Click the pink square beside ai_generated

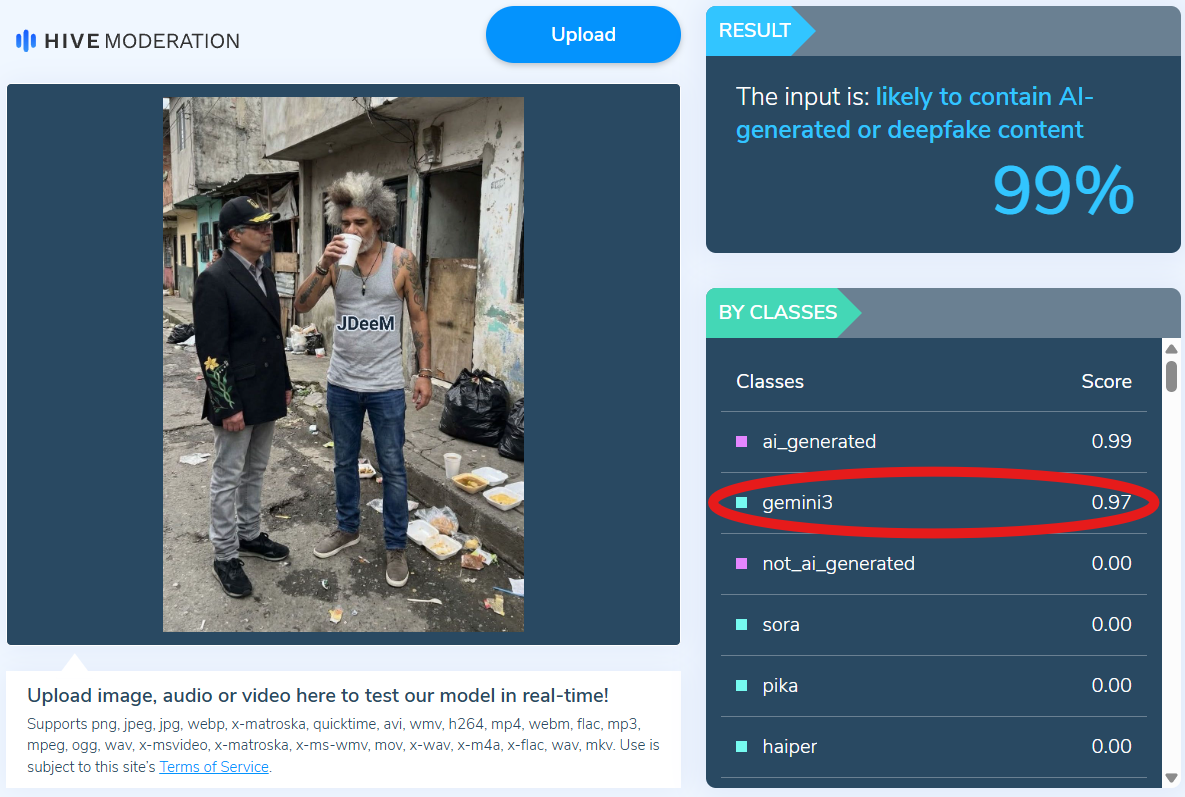tap(741, 441)
